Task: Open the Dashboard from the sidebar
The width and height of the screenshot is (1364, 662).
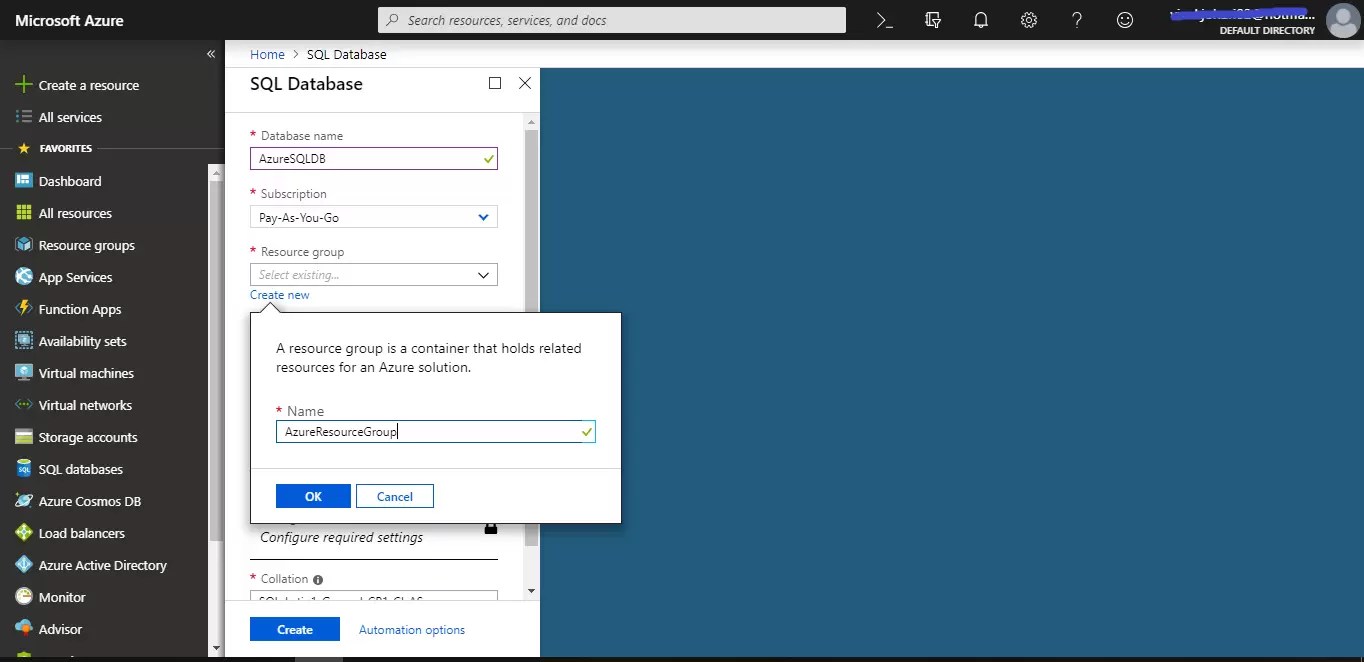Action: coord(69,180)
